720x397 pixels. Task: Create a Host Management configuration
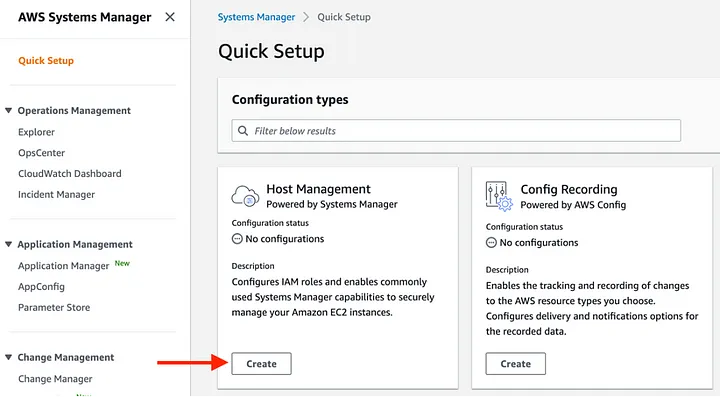coord(261,363)
